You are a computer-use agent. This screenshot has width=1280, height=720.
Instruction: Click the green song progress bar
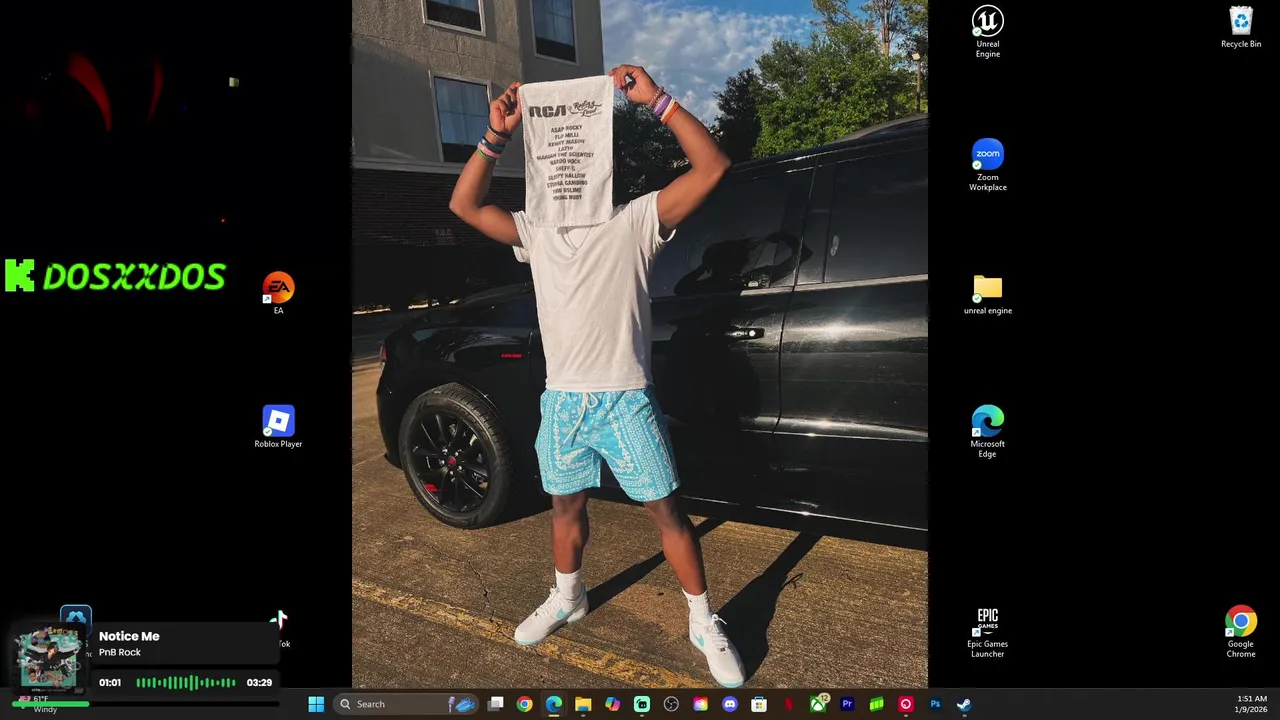coord(50,704)
